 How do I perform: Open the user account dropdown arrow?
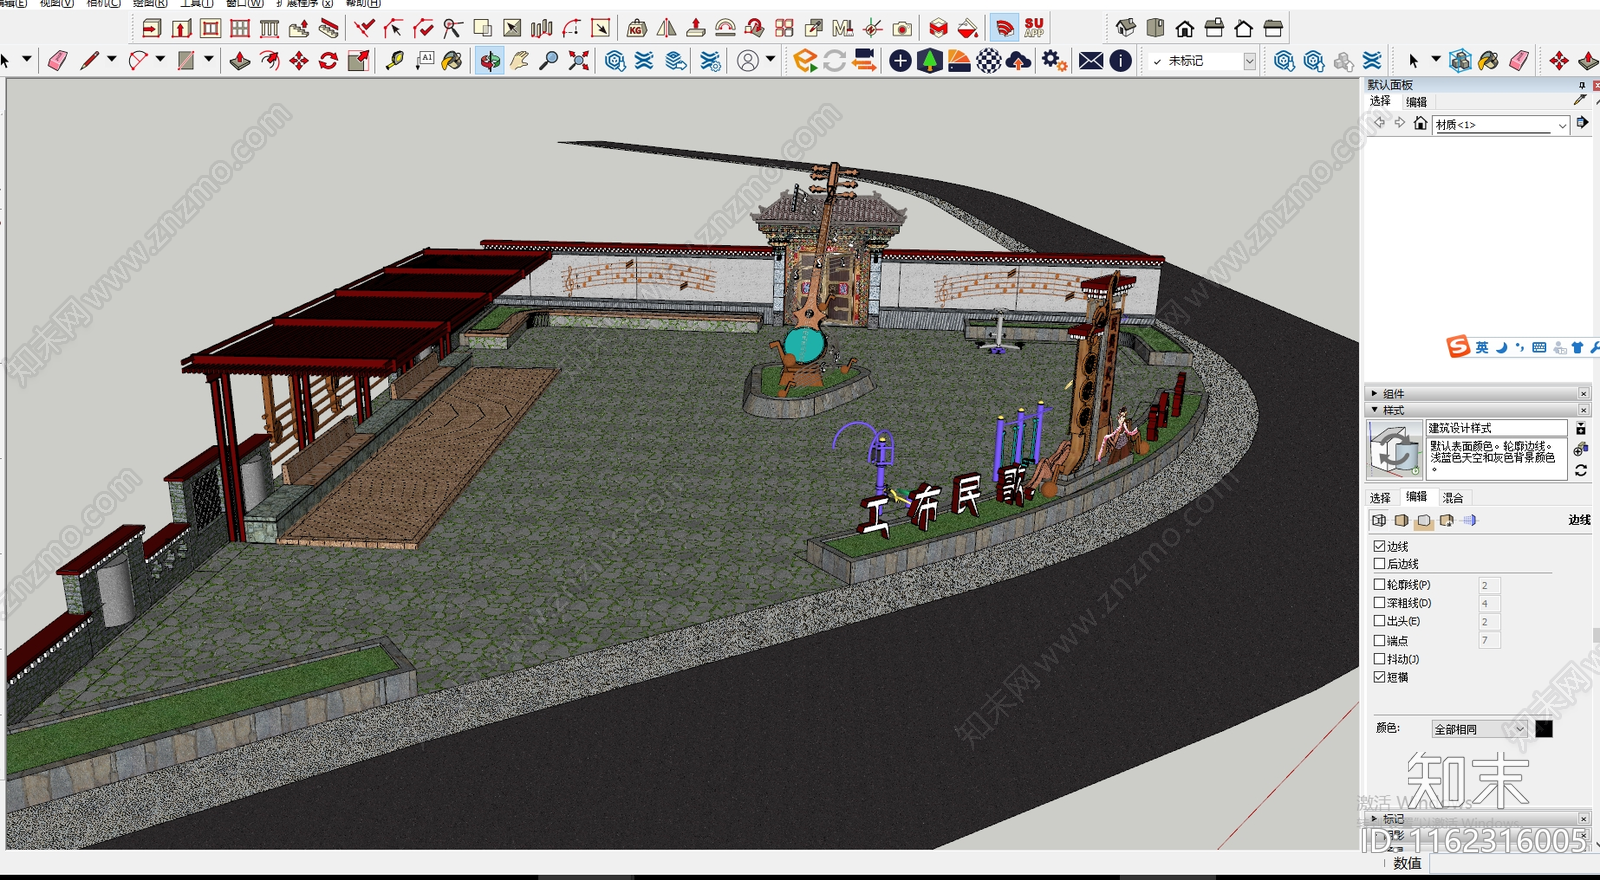point(770,60)
